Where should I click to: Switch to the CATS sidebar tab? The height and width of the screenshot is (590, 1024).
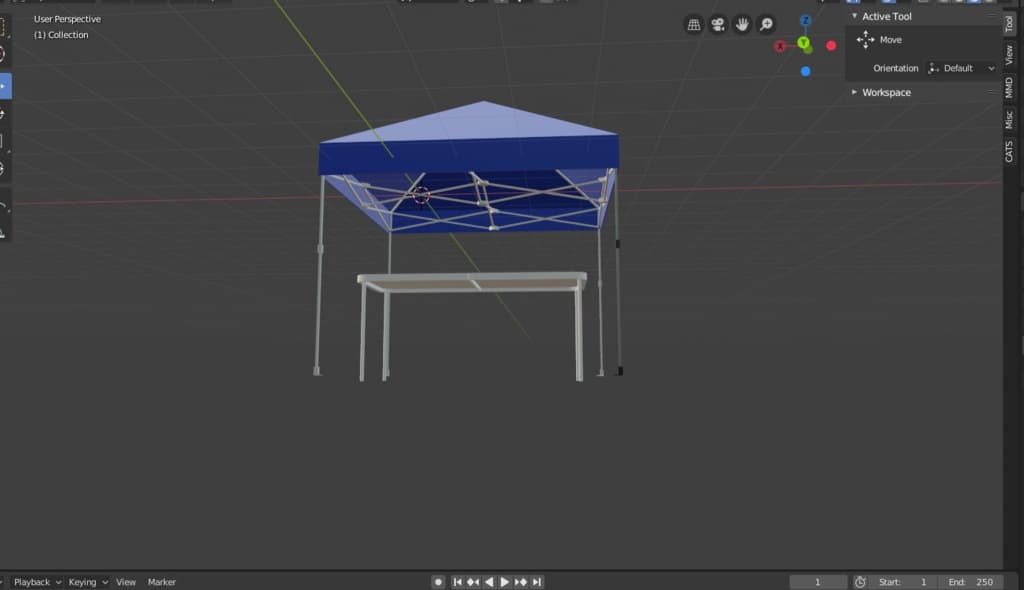tap(1009, 152)
